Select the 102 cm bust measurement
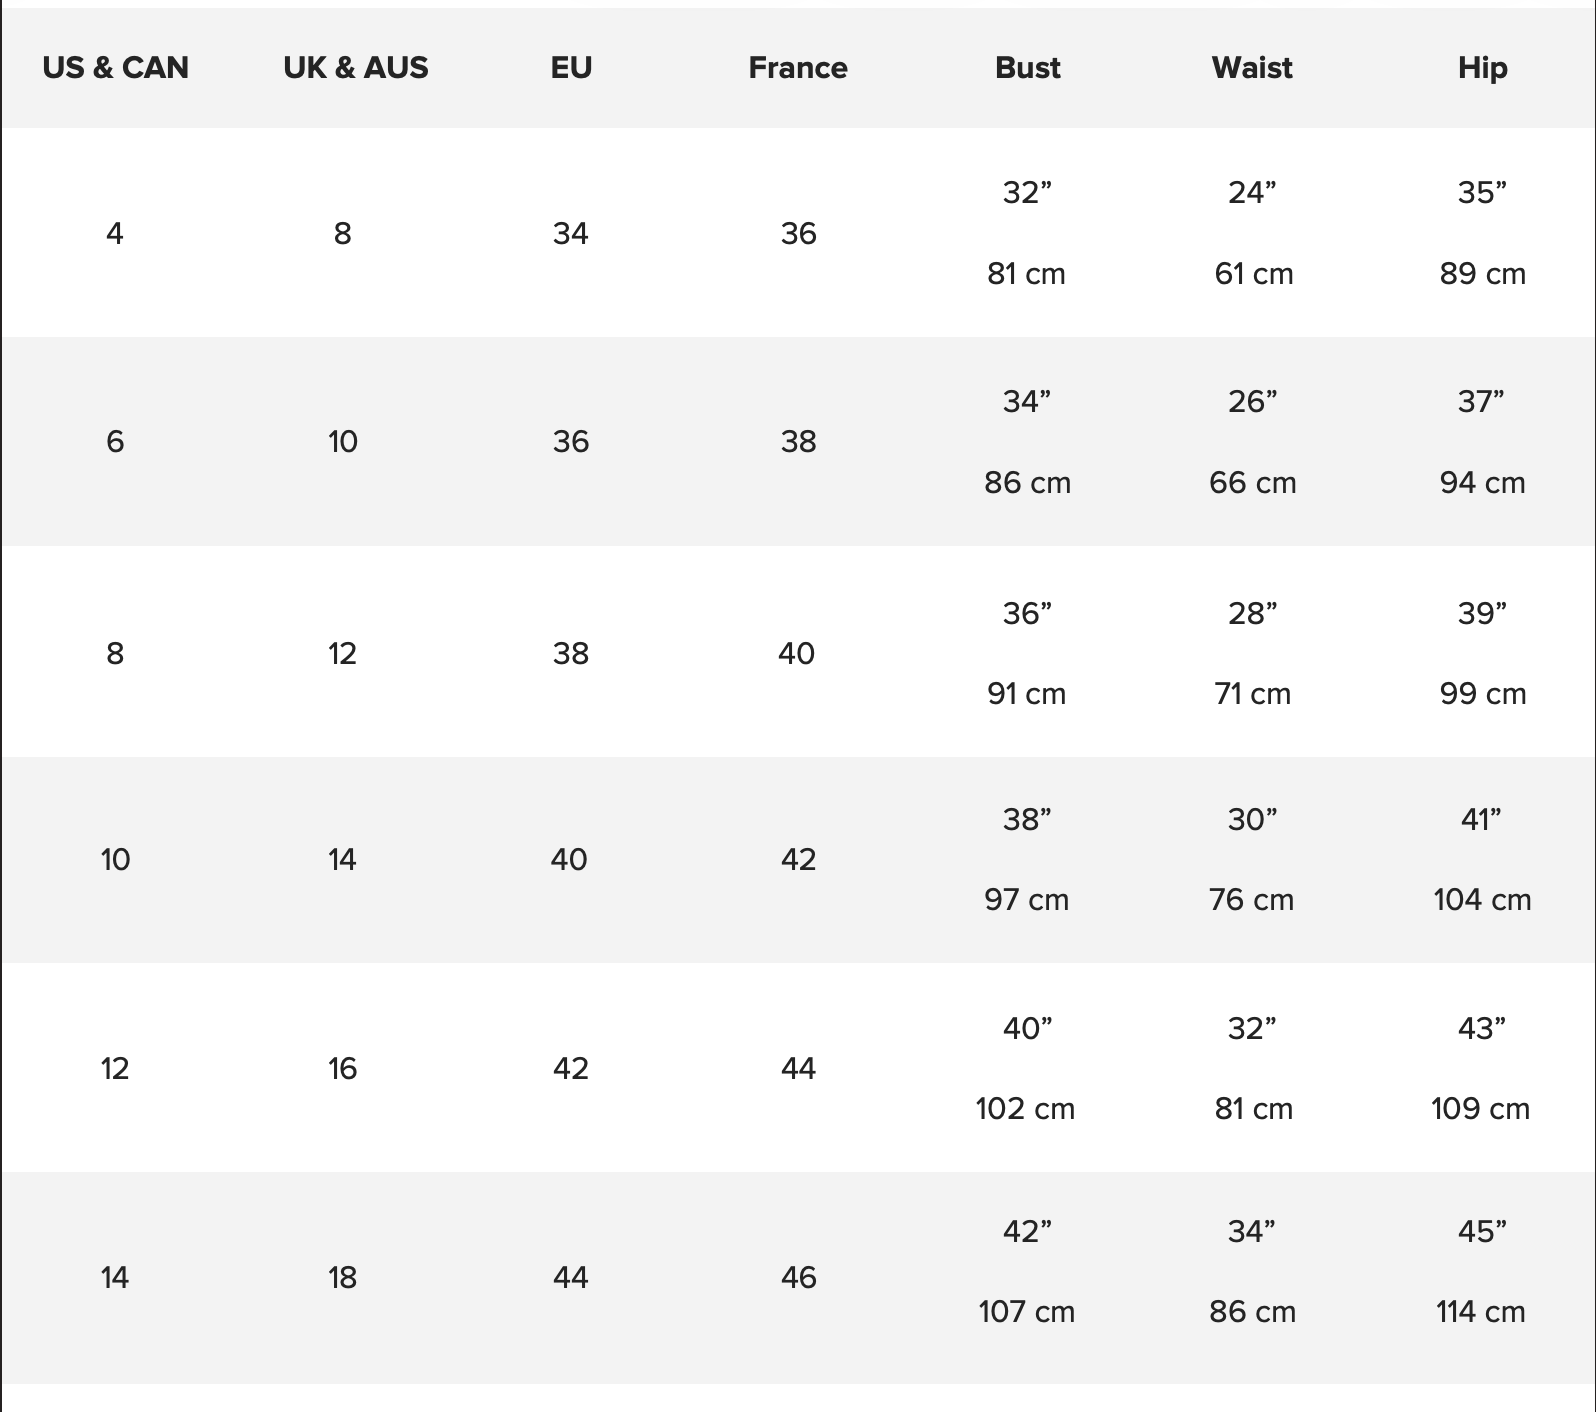The width and height of the screenshot is (1596, 1412). pyautogui.click(x=1025, y=1109)
